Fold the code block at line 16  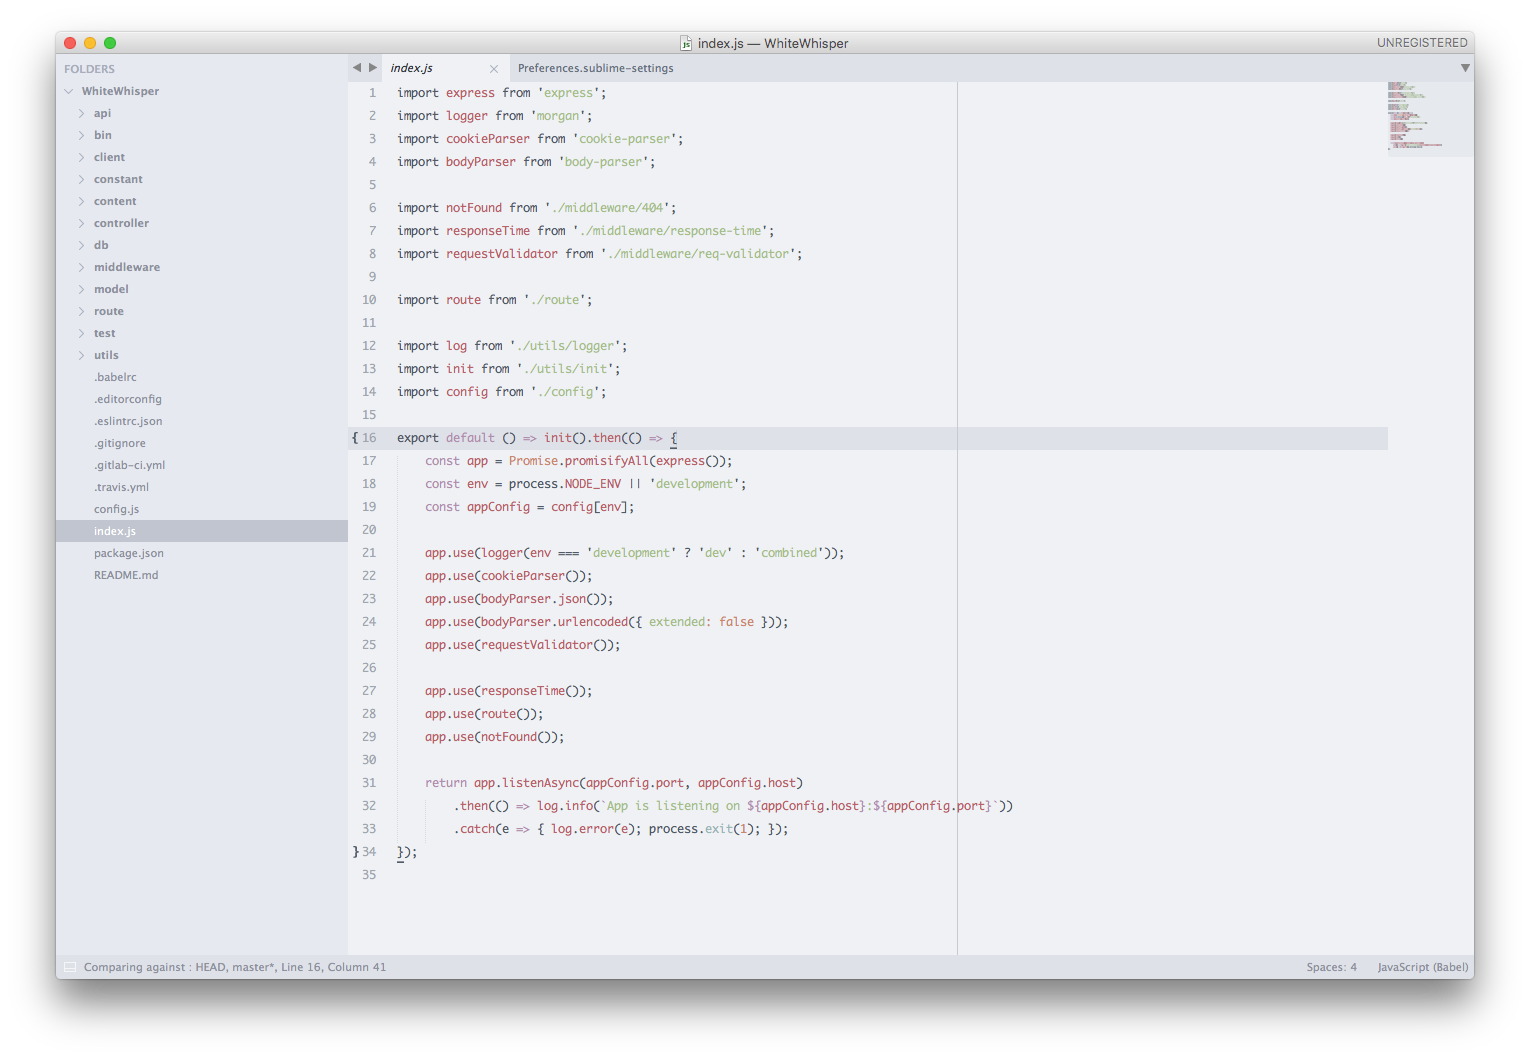[x=355, y=437]
